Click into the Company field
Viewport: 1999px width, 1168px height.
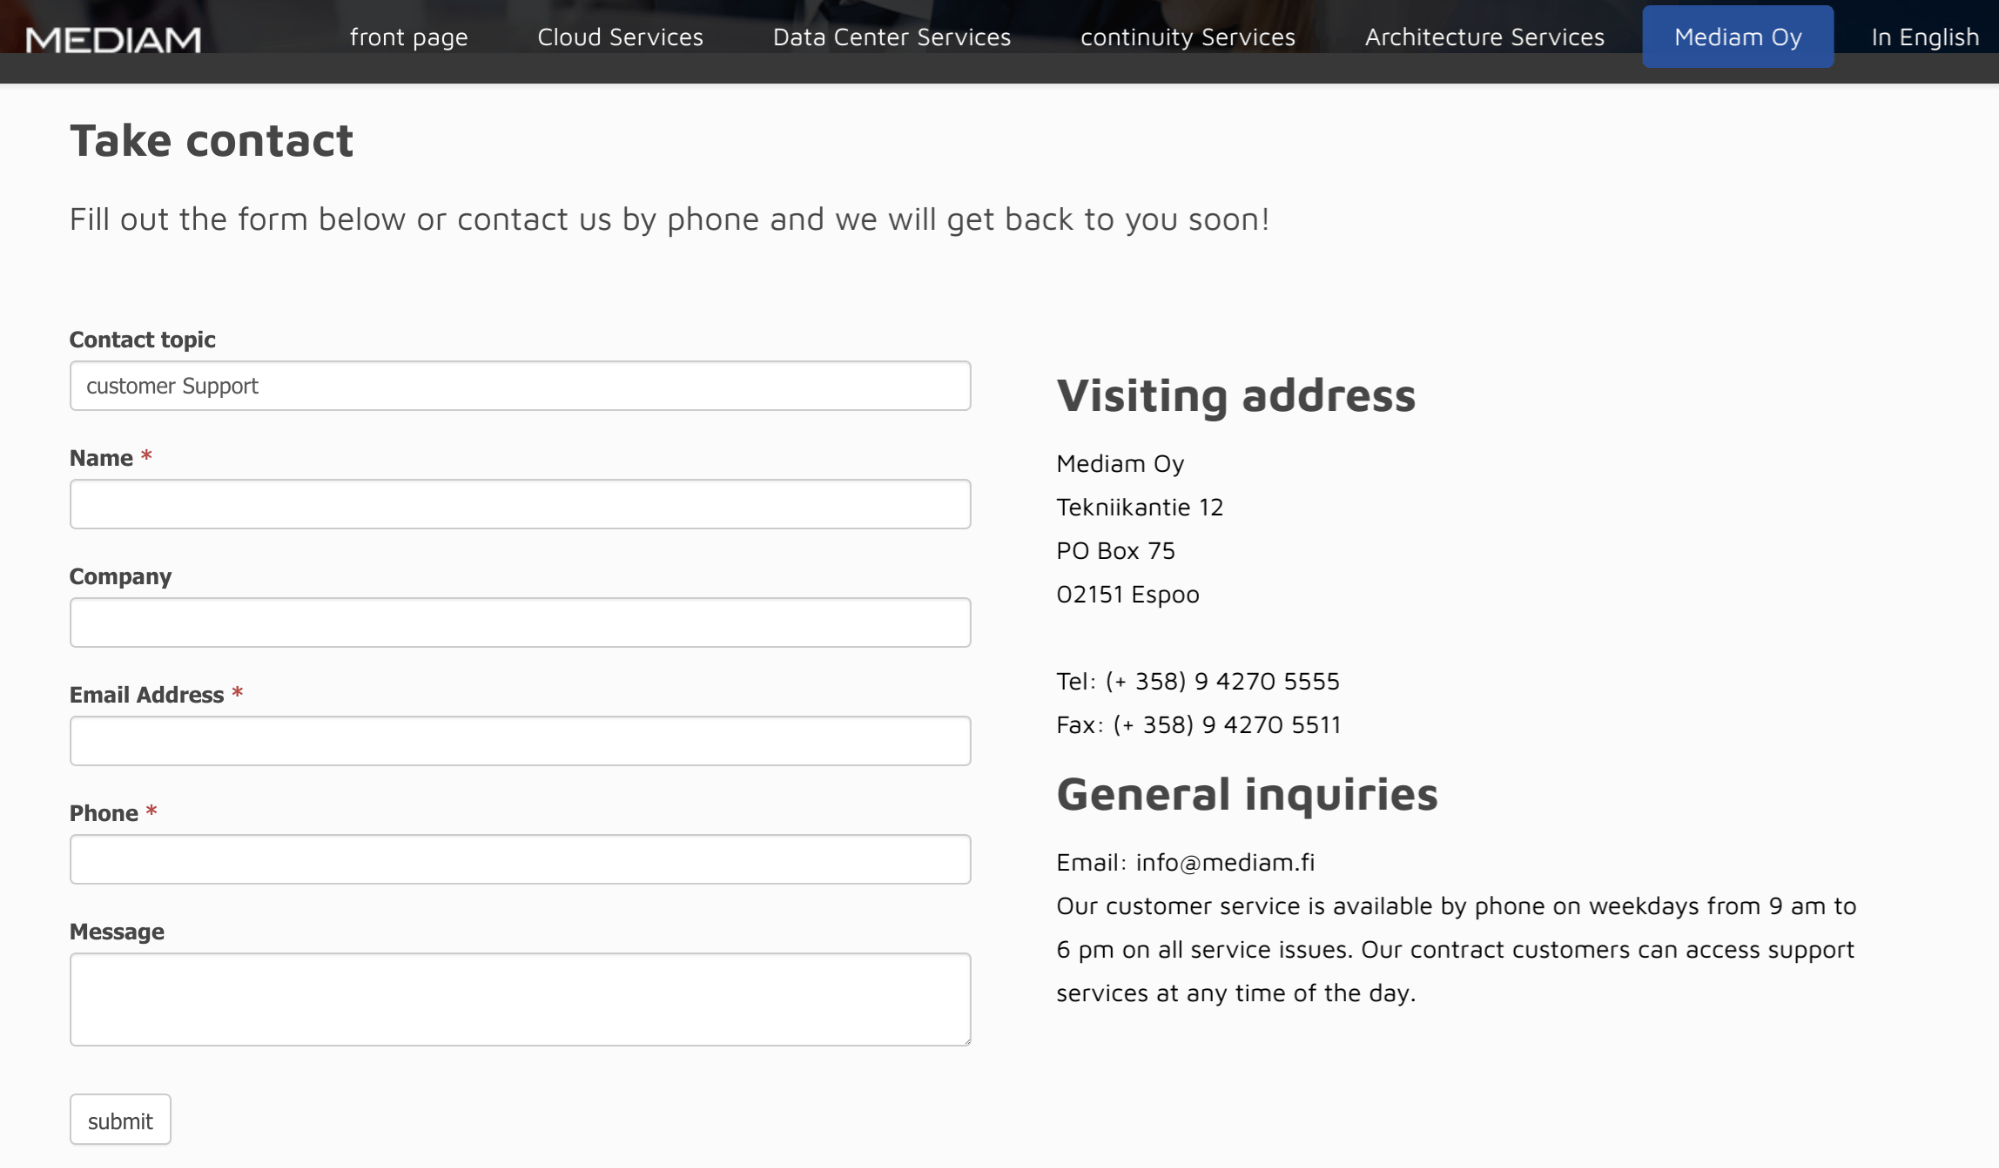[520, 622]
